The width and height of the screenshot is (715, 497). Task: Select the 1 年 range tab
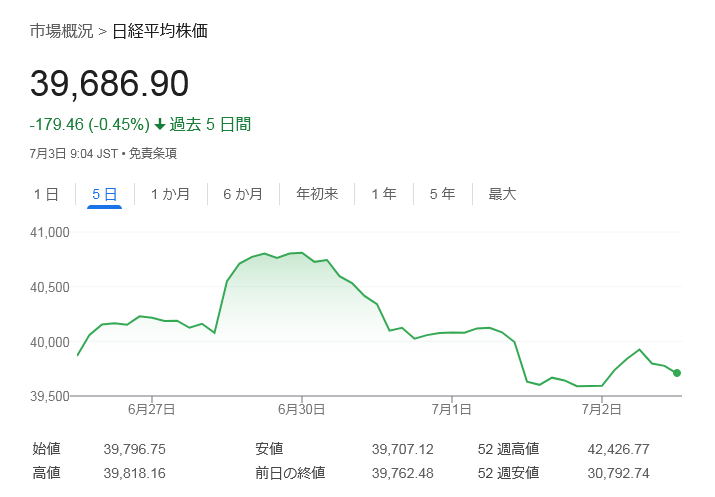click(x=383, y=194)
